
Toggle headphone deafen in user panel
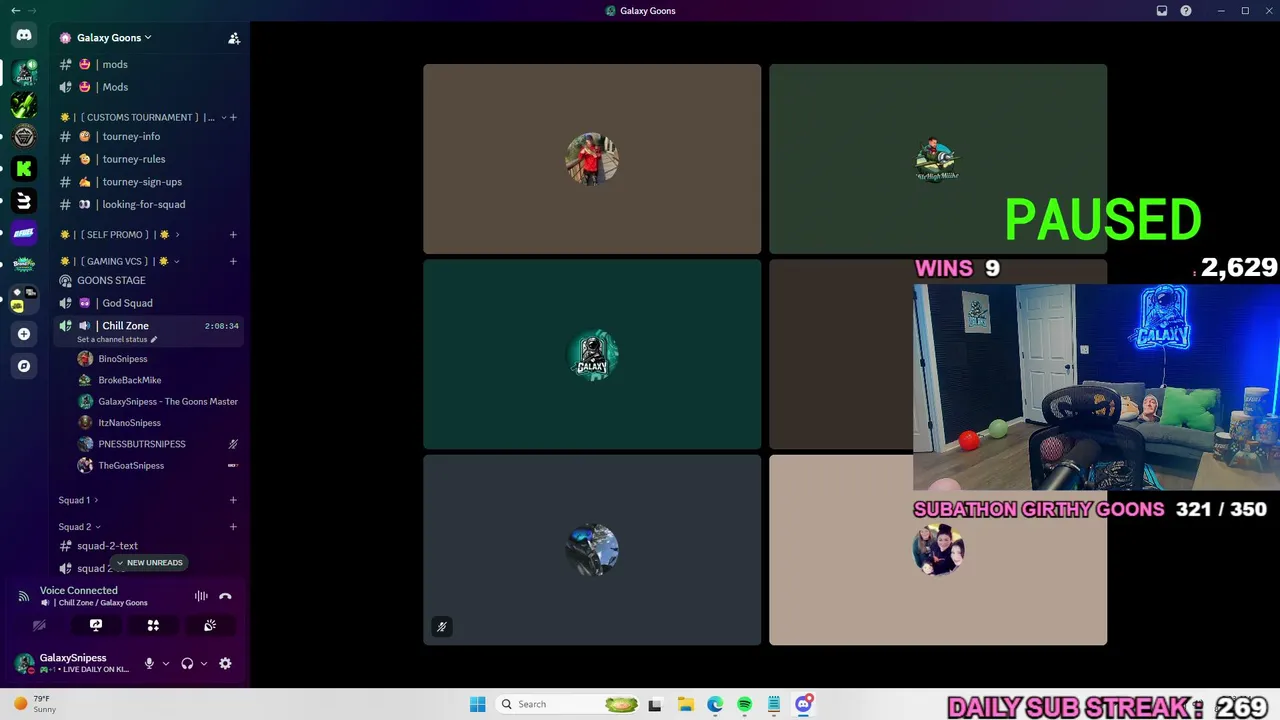click(187, 663)
